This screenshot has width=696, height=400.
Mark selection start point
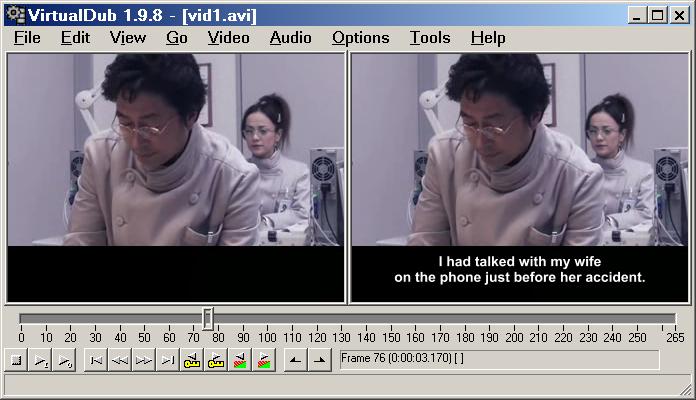295,360
